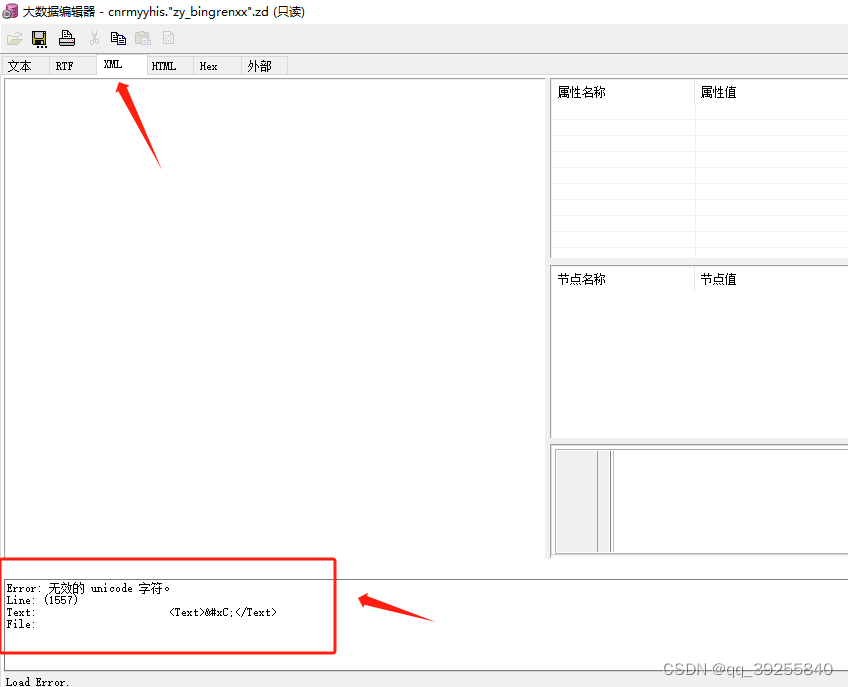Click the error line 'Line: (1557)'
The image size is (848, 687).
coord(42,600)
